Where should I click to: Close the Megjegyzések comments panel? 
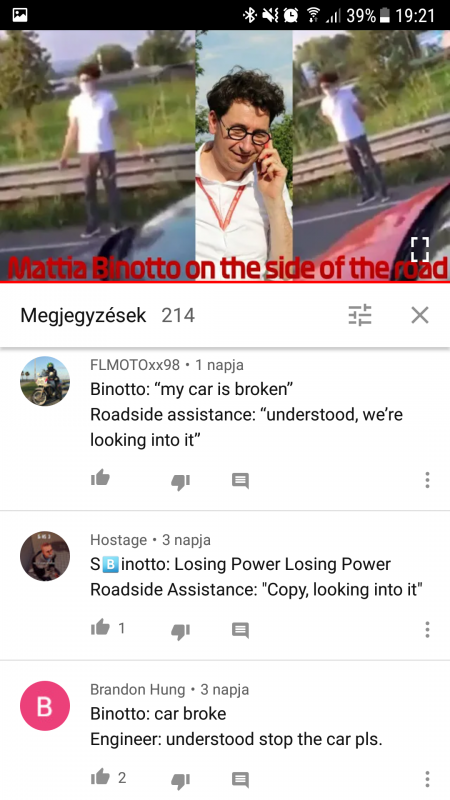click(420, 315)
